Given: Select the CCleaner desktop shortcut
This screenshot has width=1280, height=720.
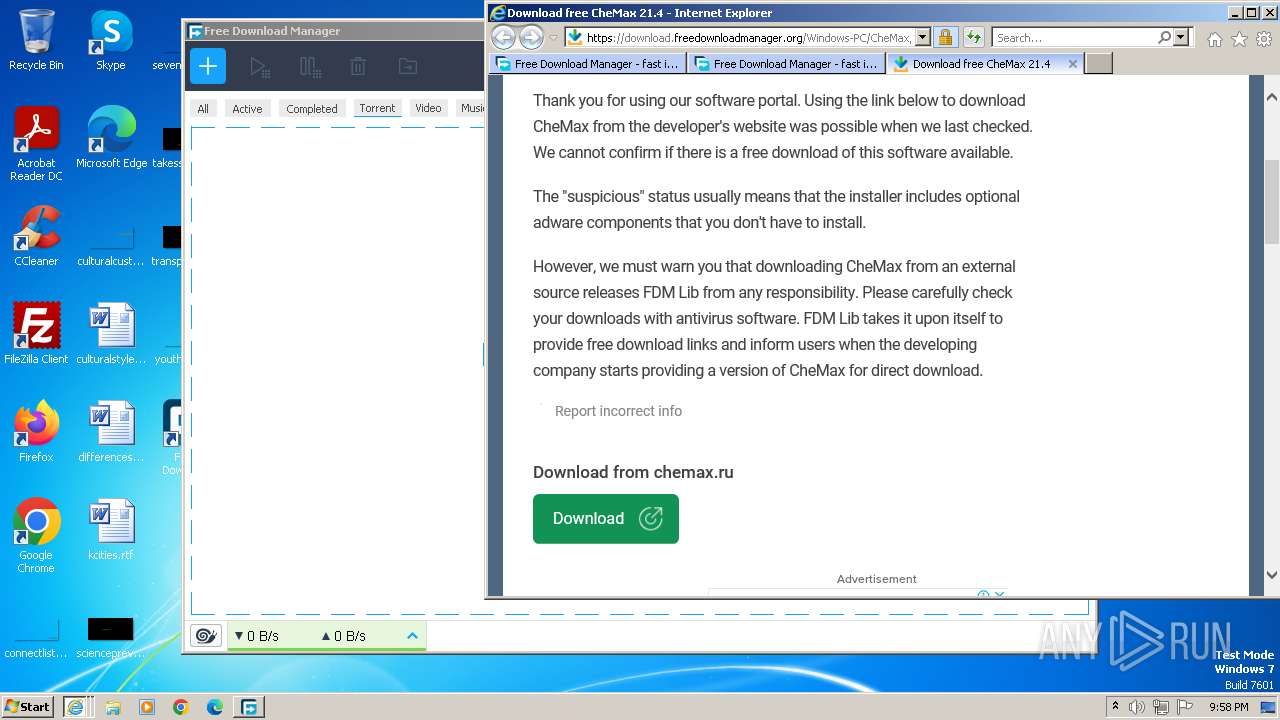Looking at the screenshot, I should (36, 236).
